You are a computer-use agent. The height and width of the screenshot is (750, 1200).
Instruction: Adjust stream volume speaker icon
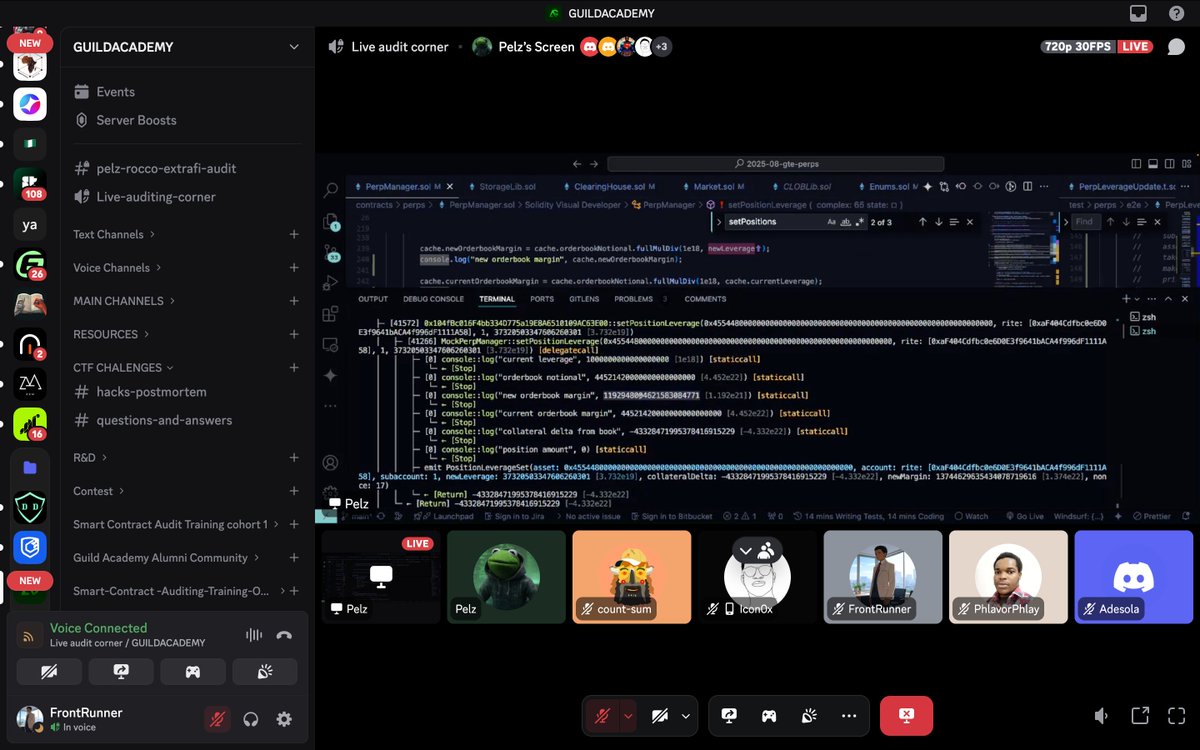1101,716
